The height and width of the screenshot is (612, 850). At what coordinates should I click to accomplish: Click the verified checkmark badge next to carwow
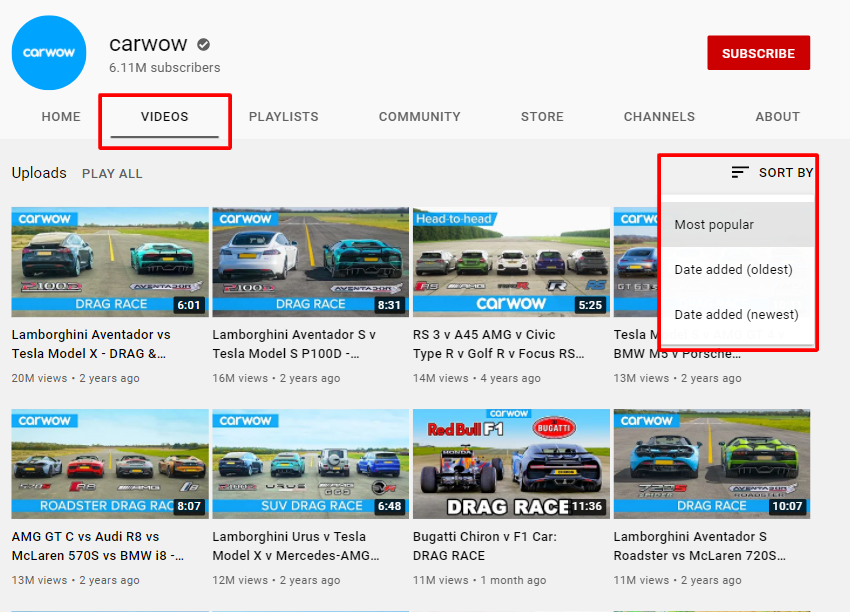pos(204,44)
